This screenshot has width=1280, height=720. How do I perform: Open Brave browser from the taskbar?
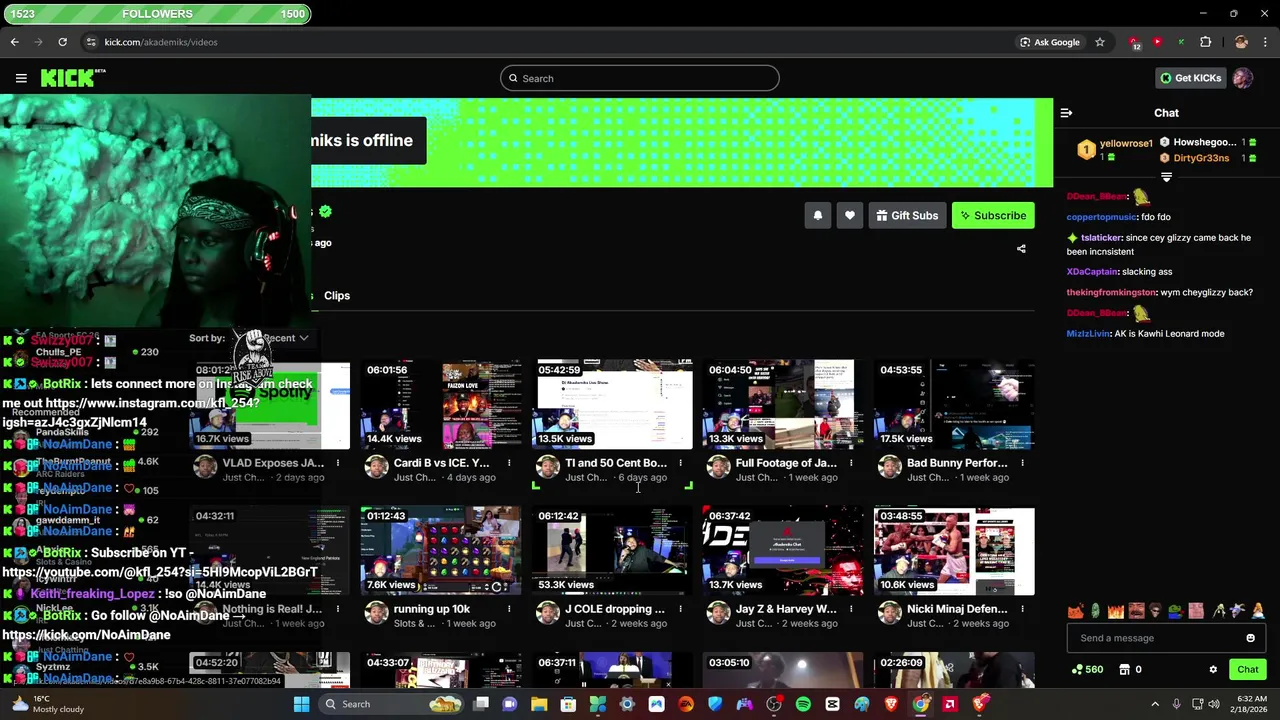point(891,704)
